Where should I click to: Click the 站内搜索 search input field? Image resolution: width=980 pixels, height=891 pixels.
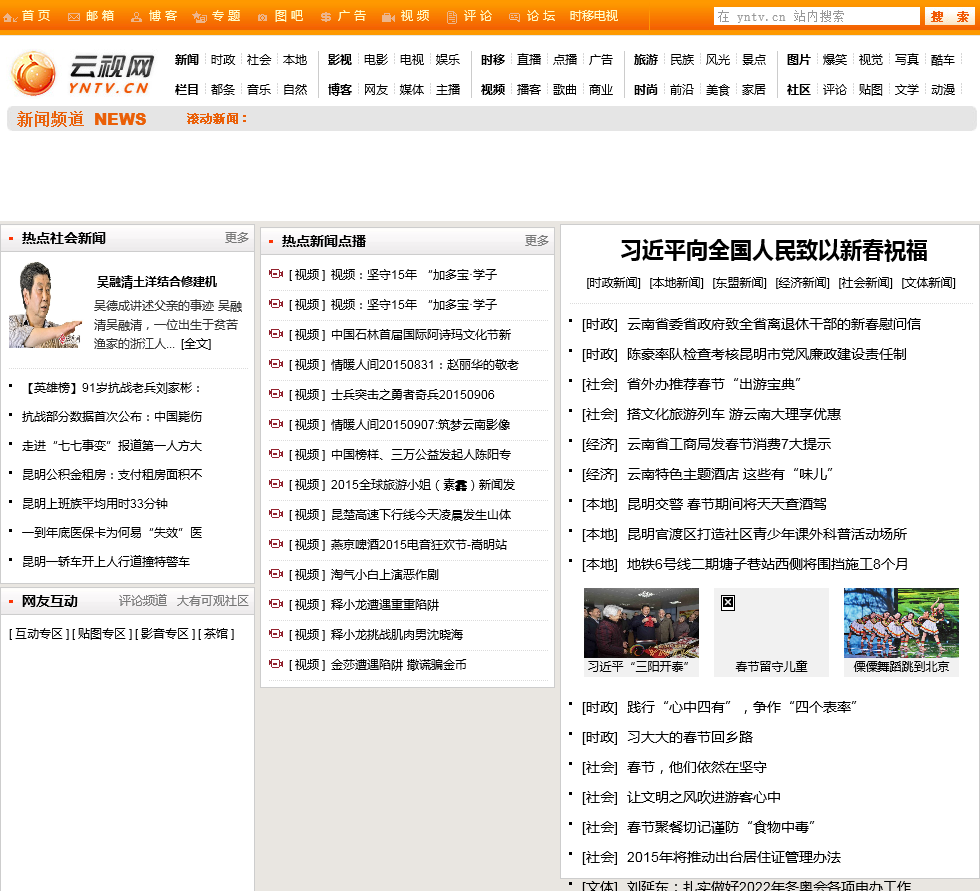pos(816,17)
